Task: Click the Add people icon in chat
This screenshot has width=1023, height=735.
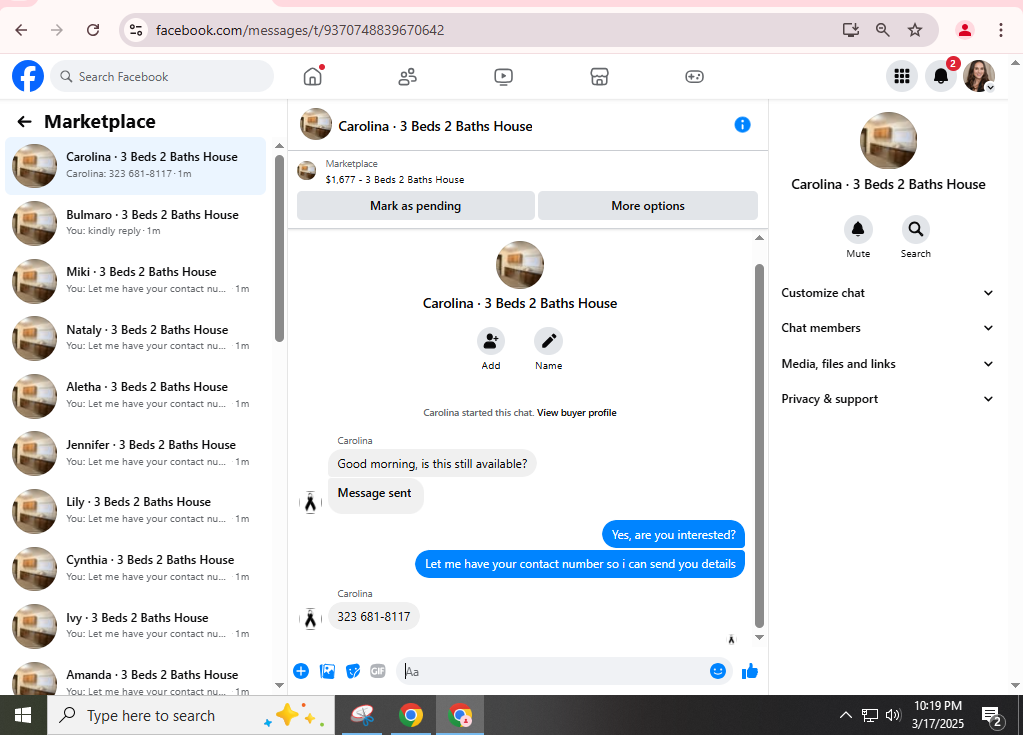Action: point(491,340)
